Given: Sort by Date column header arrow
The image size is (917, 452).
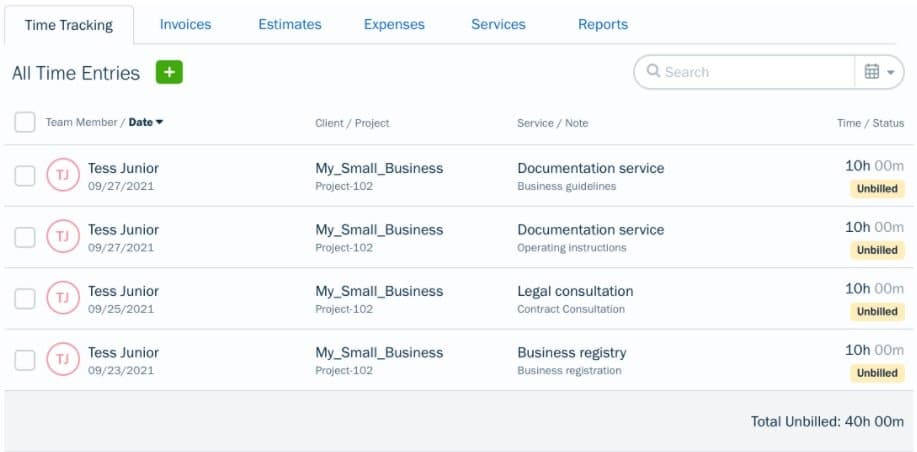Looking at the screenshot, I should 159,122.
